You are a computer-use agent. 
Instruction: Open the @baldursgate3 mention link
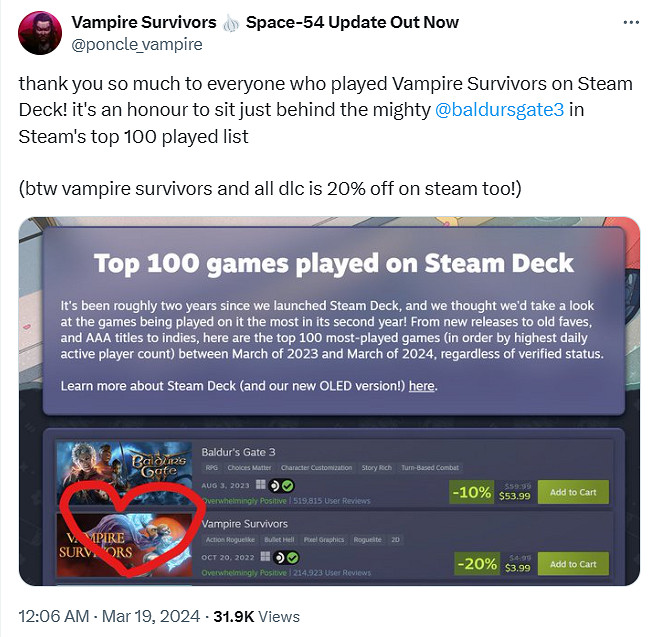500,110
